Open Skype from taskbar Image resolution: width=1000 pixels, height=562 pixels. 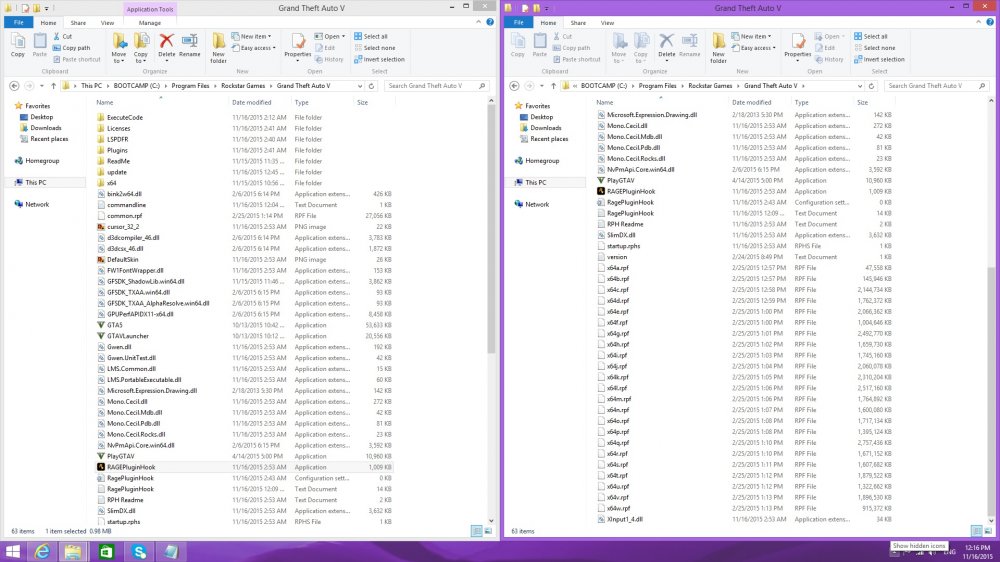click(x=139, y=552)
